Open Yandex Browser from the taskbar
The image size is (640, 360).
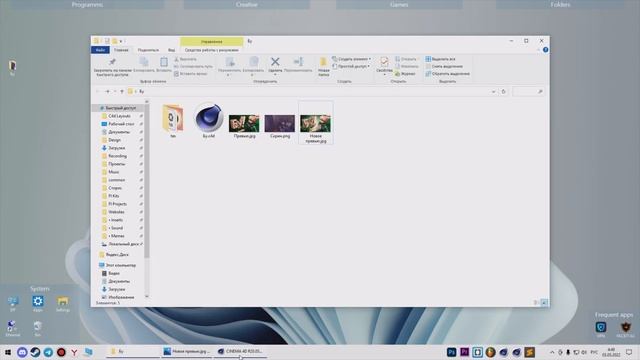(74, 352)
